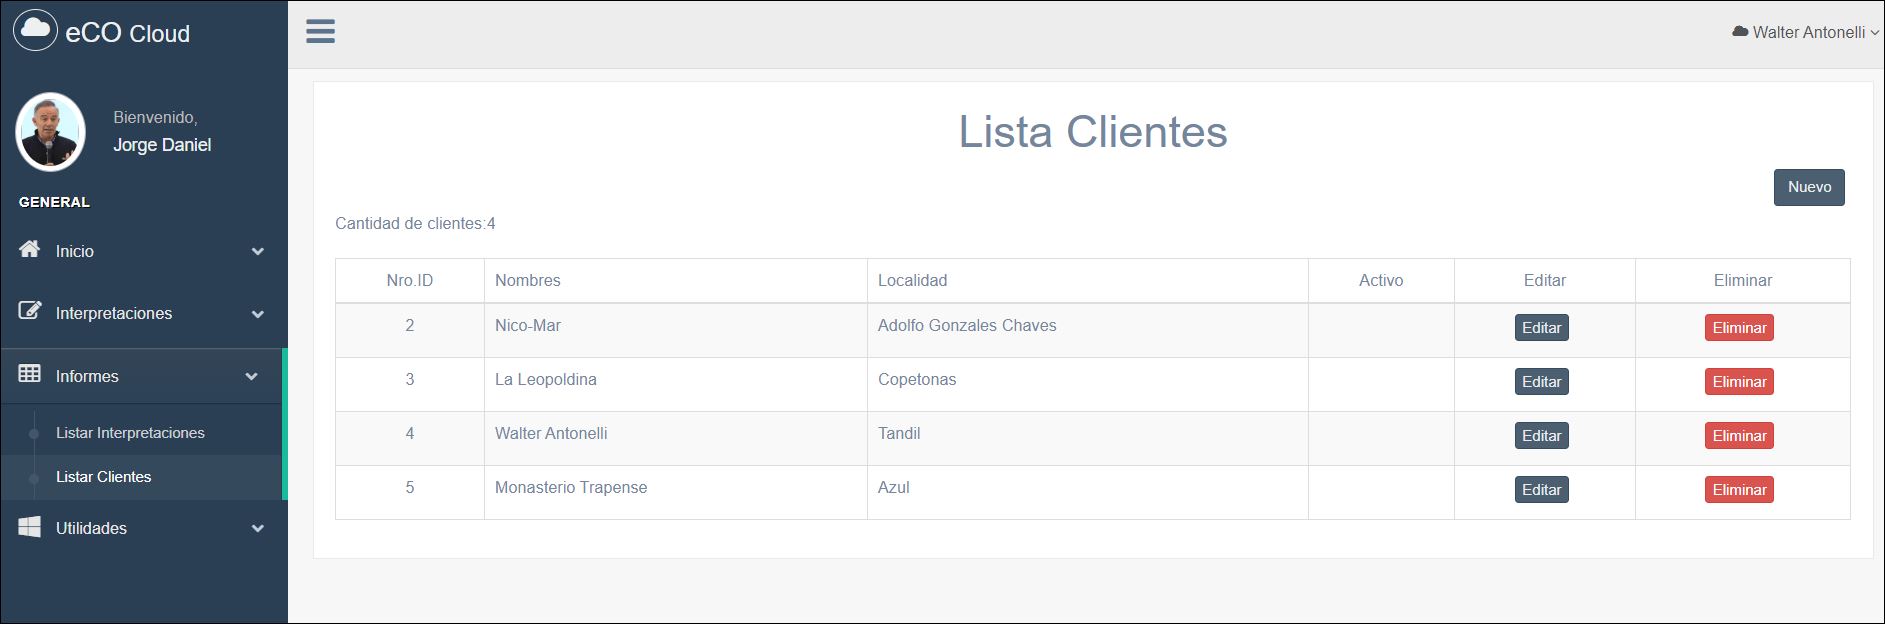Open Listar Interpretaciones submenu item
Screen dimensions: 1885x624
[130, 433]
